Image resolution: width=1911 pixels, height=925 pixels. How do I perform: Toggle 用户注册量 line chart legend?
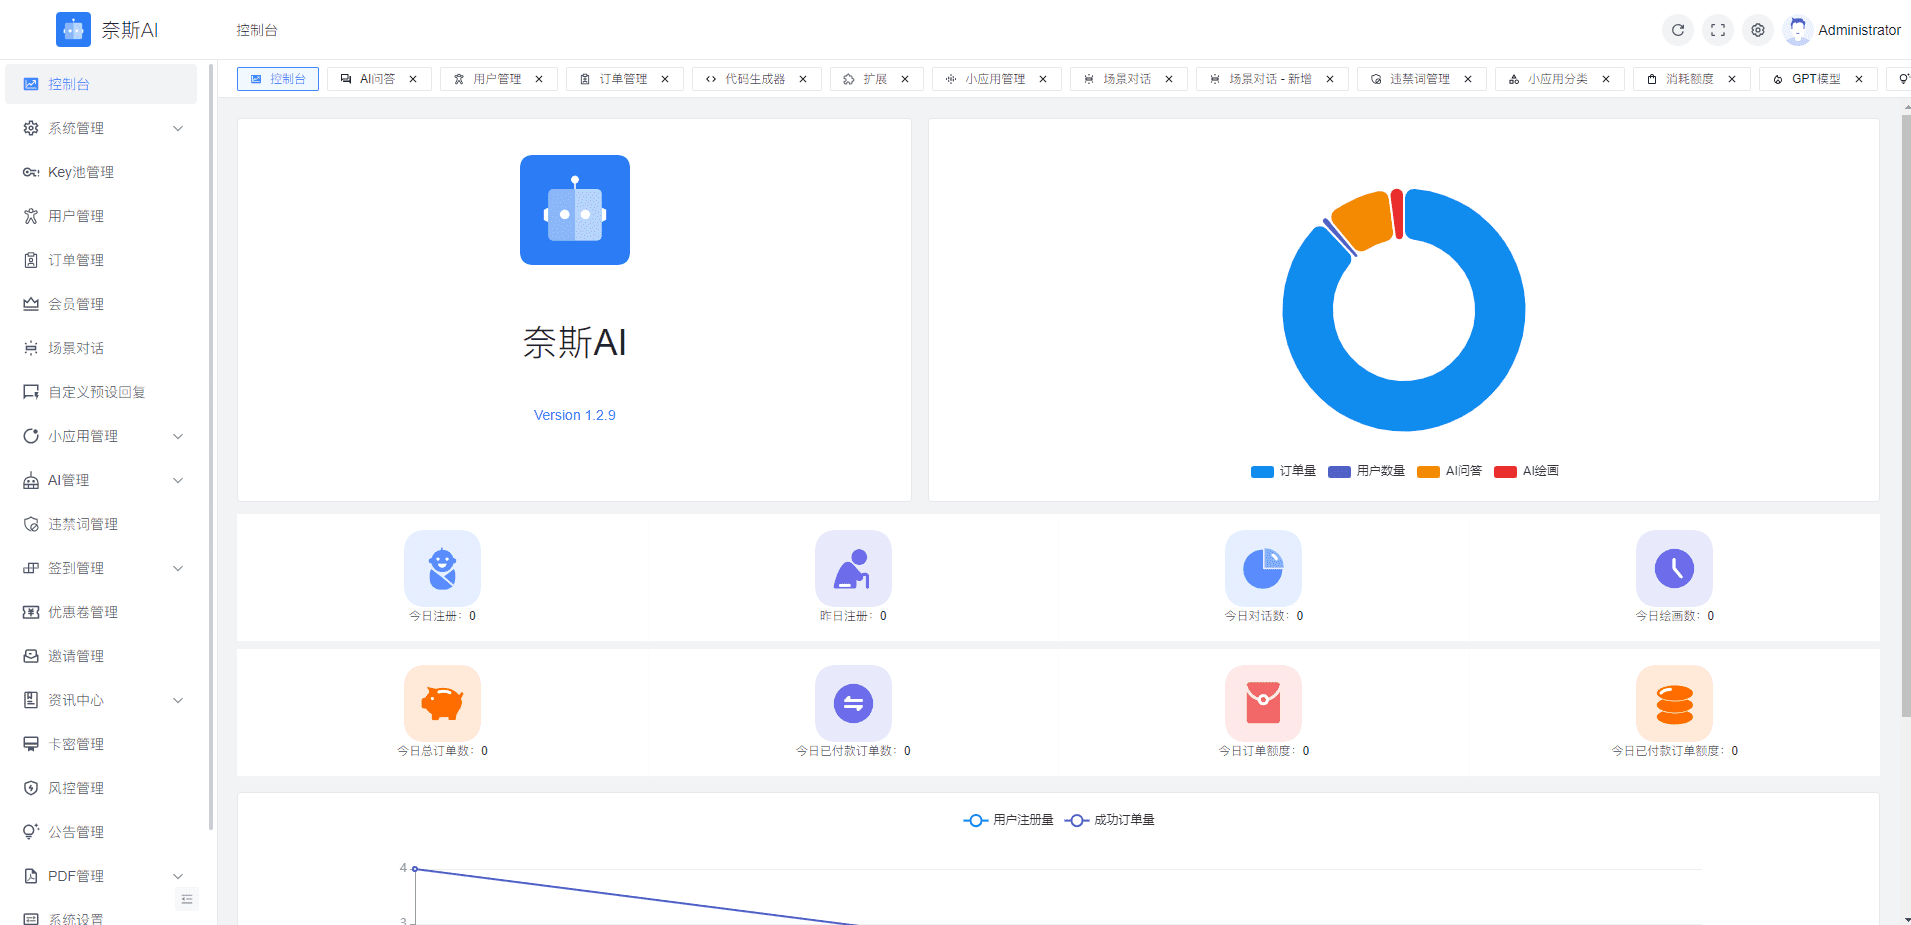(1008, 820)
